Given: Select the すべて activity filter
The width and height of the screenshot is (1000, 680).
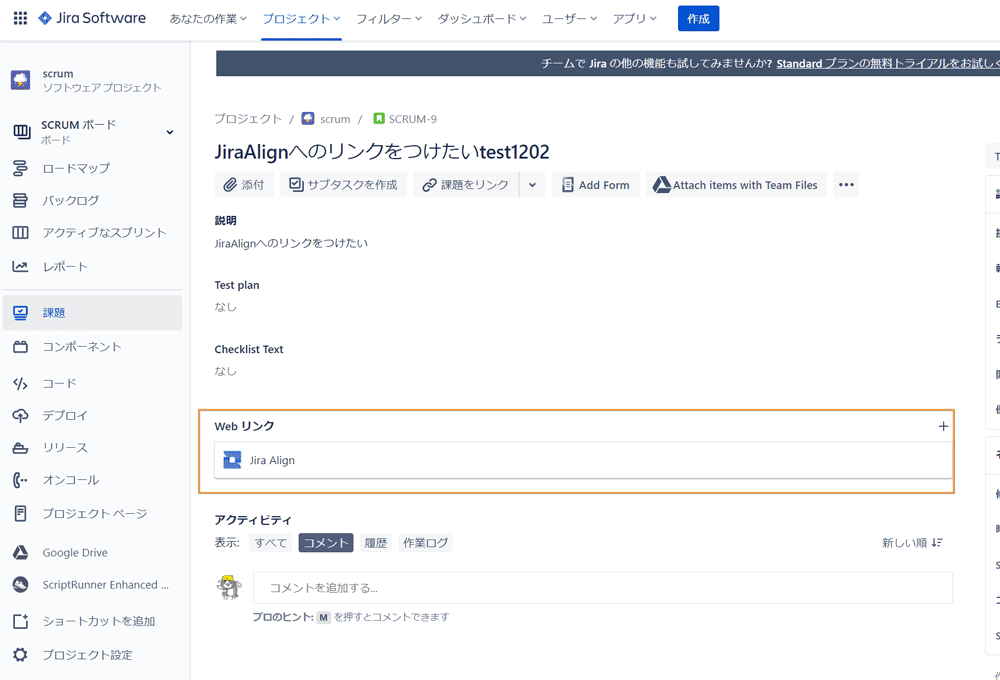Looking at the screenshot, I should point(270,543).
